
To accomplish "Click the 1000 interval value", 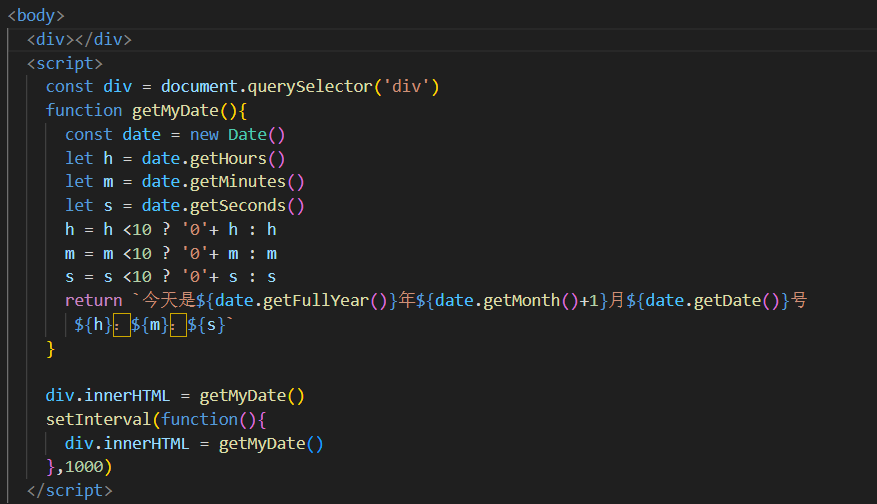I will pyautogui.click(x=84, y=467).
